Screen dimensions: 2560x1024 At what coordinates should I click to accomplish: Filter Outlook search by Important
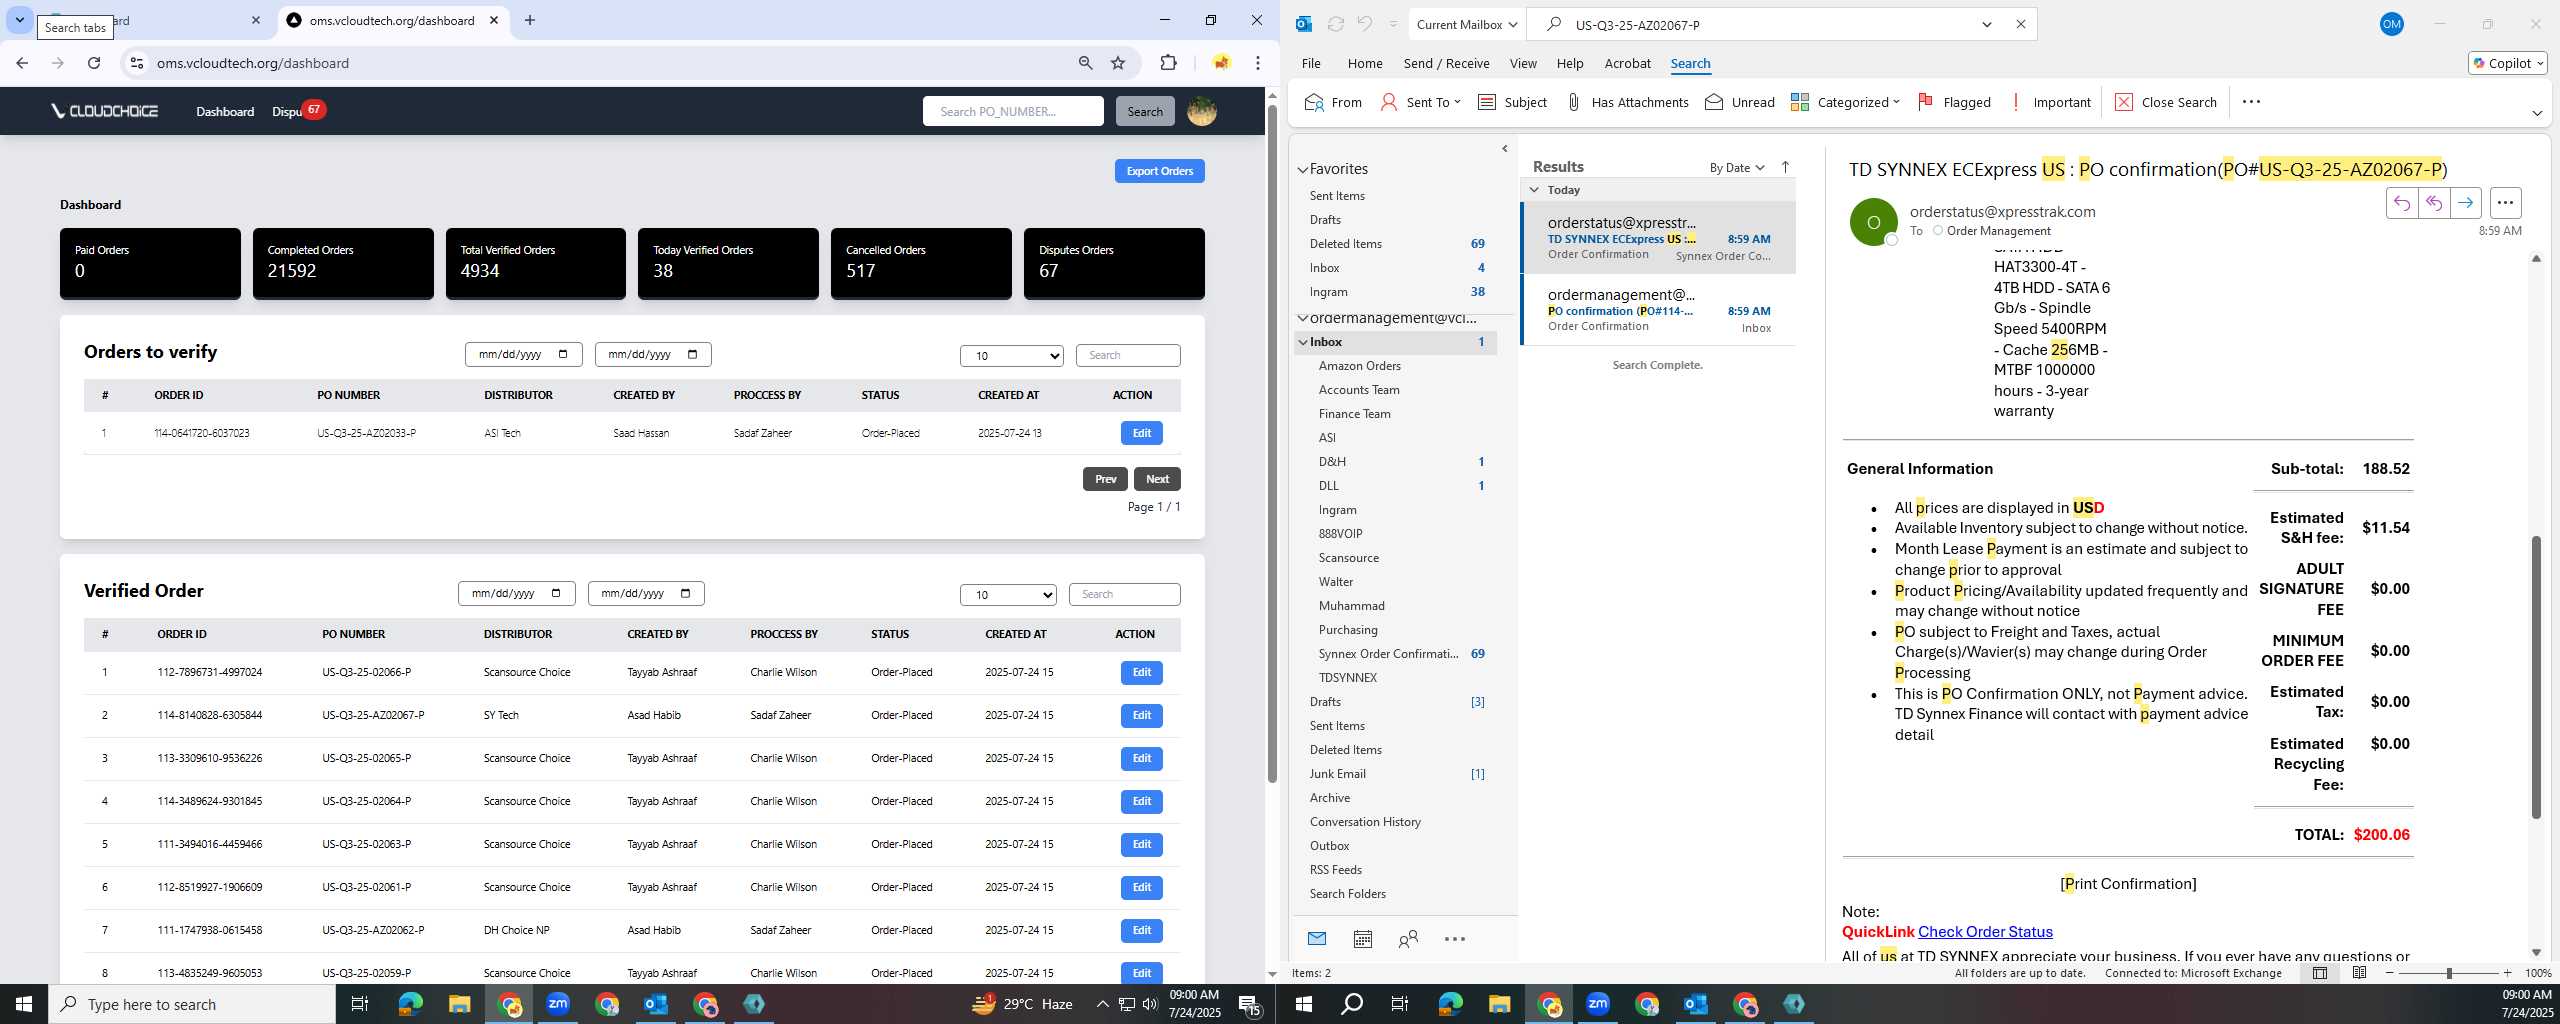(2050, 102)
